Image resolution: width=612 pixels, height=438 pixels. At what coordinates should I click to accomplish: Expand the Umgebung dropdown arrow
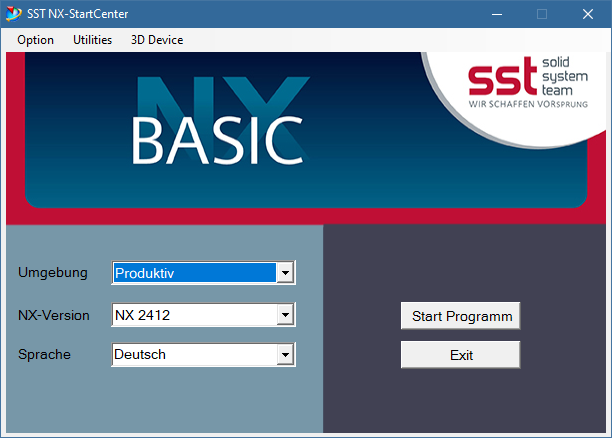tap(285, 272)
